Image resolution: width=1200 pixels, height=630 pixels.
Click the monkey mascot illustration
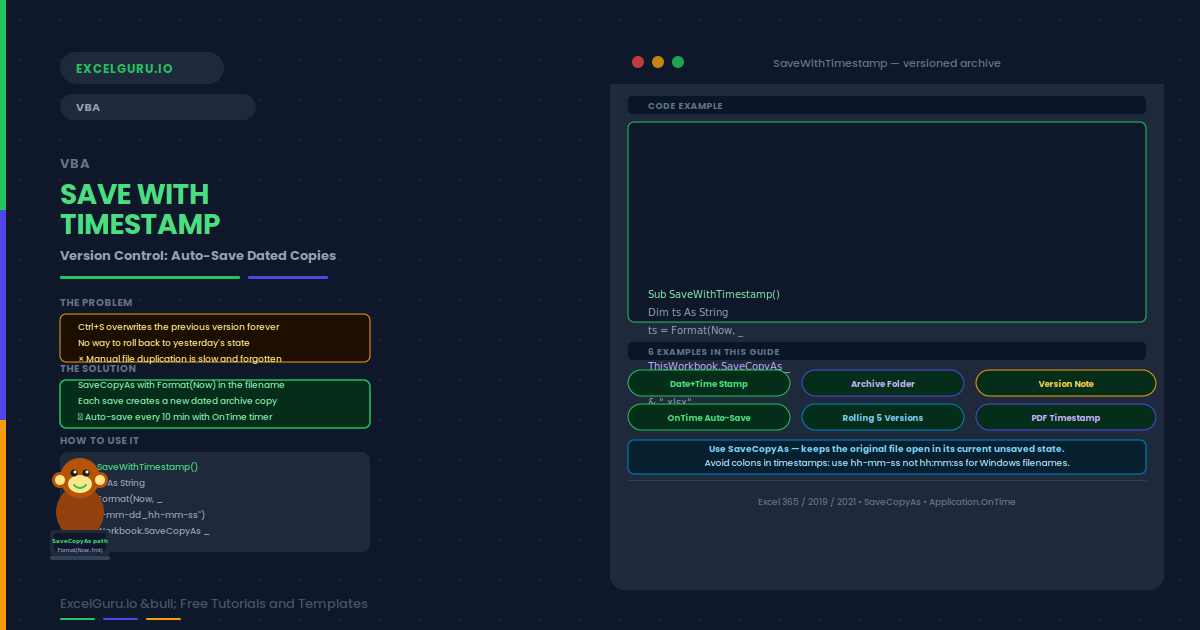pos(80,508)
